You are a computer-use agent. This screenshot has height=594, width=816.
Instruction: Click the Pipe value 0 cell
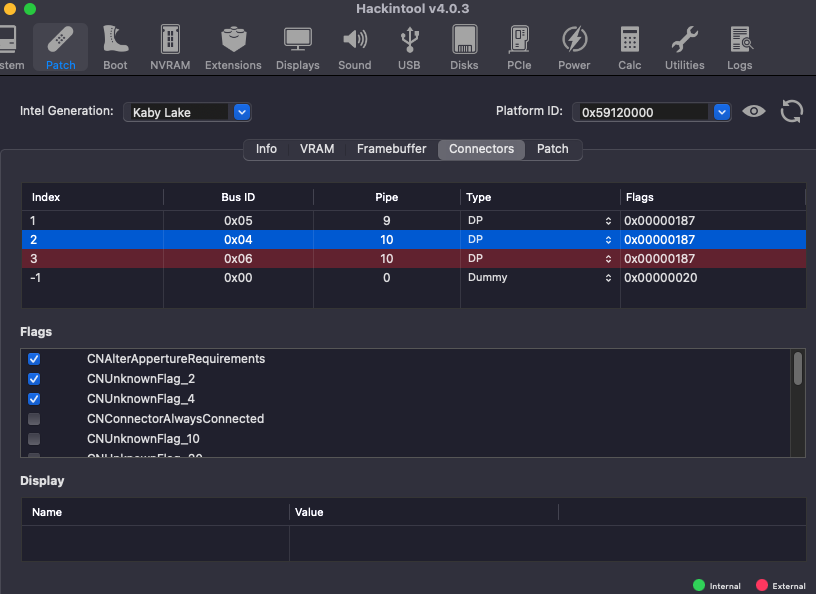[387, 277]
